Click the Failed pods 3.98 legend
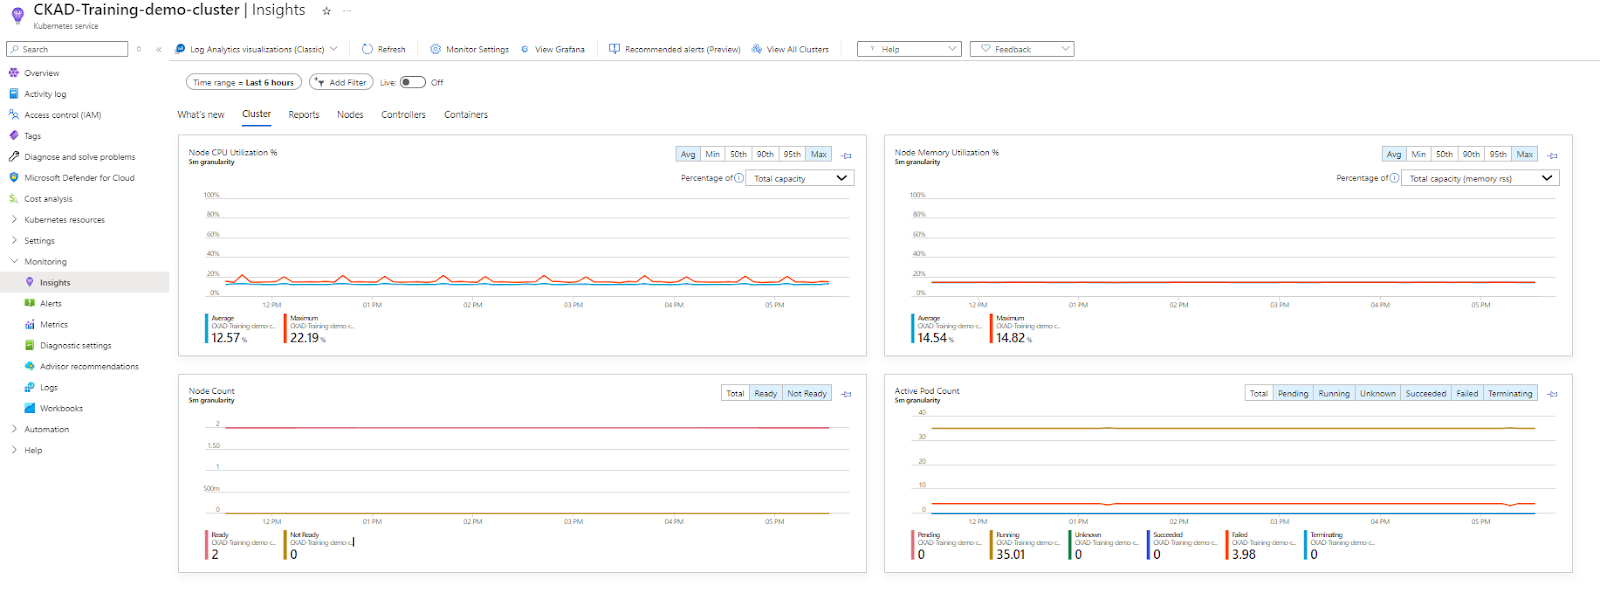Image resolution: width=1600 pixels, height=593 pixels. 1261,546
